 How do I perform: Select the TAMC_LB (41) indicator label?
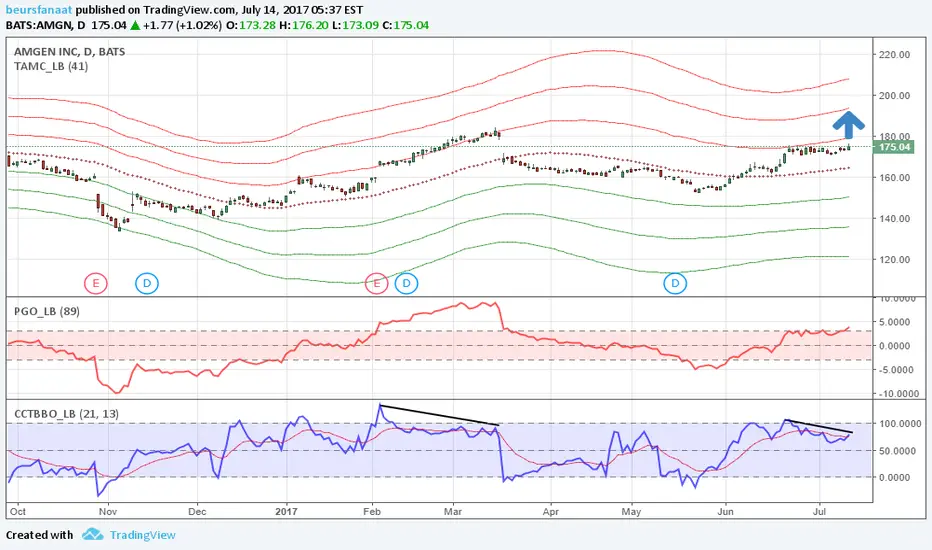51,66
